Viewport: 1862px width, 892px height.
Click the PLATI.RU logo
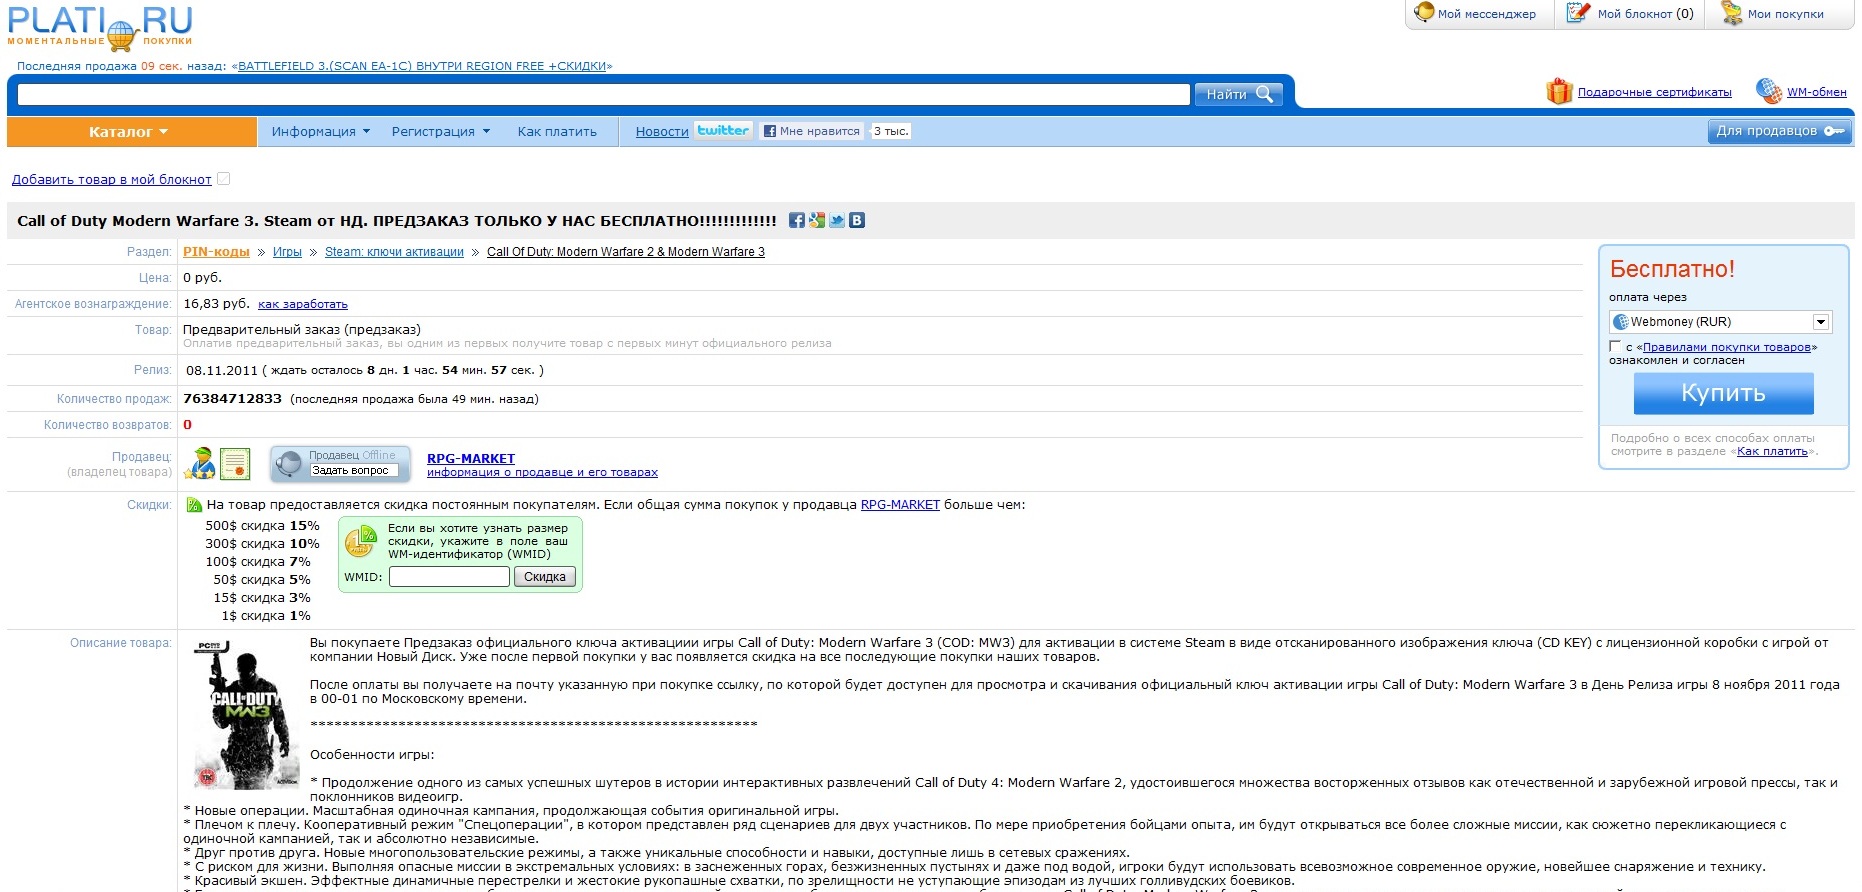[100, 27]
